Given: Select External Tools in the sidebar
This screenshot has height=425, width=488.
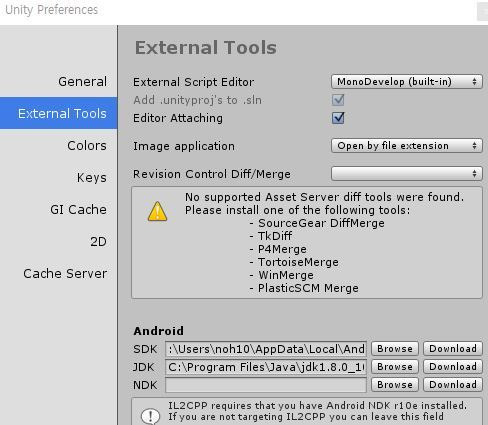Looking at the screenshot, I should [x=59, y=113].
